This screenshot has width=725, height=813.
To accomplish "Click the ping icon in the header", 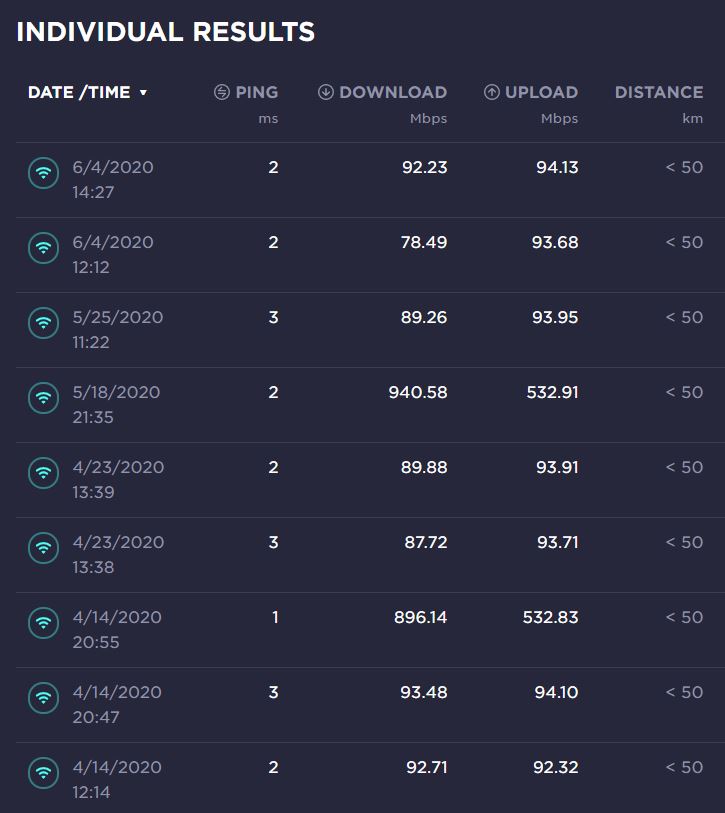I will [222, 92].
